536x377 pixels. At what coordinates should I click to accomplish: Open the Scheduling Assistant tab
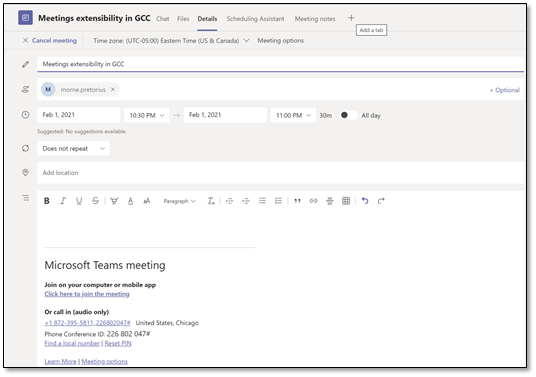[255, 19]
